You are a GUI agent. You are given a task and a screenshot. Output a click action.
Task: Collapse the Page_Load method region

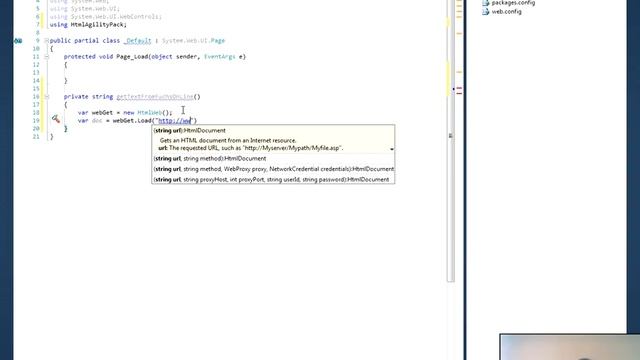[46, 57]
